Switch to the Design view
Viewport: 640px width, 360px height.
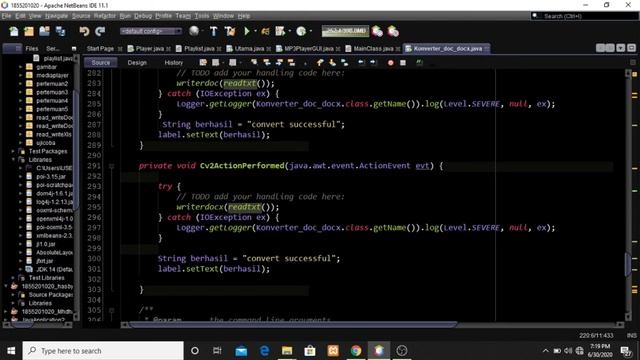tap(137, 62)
